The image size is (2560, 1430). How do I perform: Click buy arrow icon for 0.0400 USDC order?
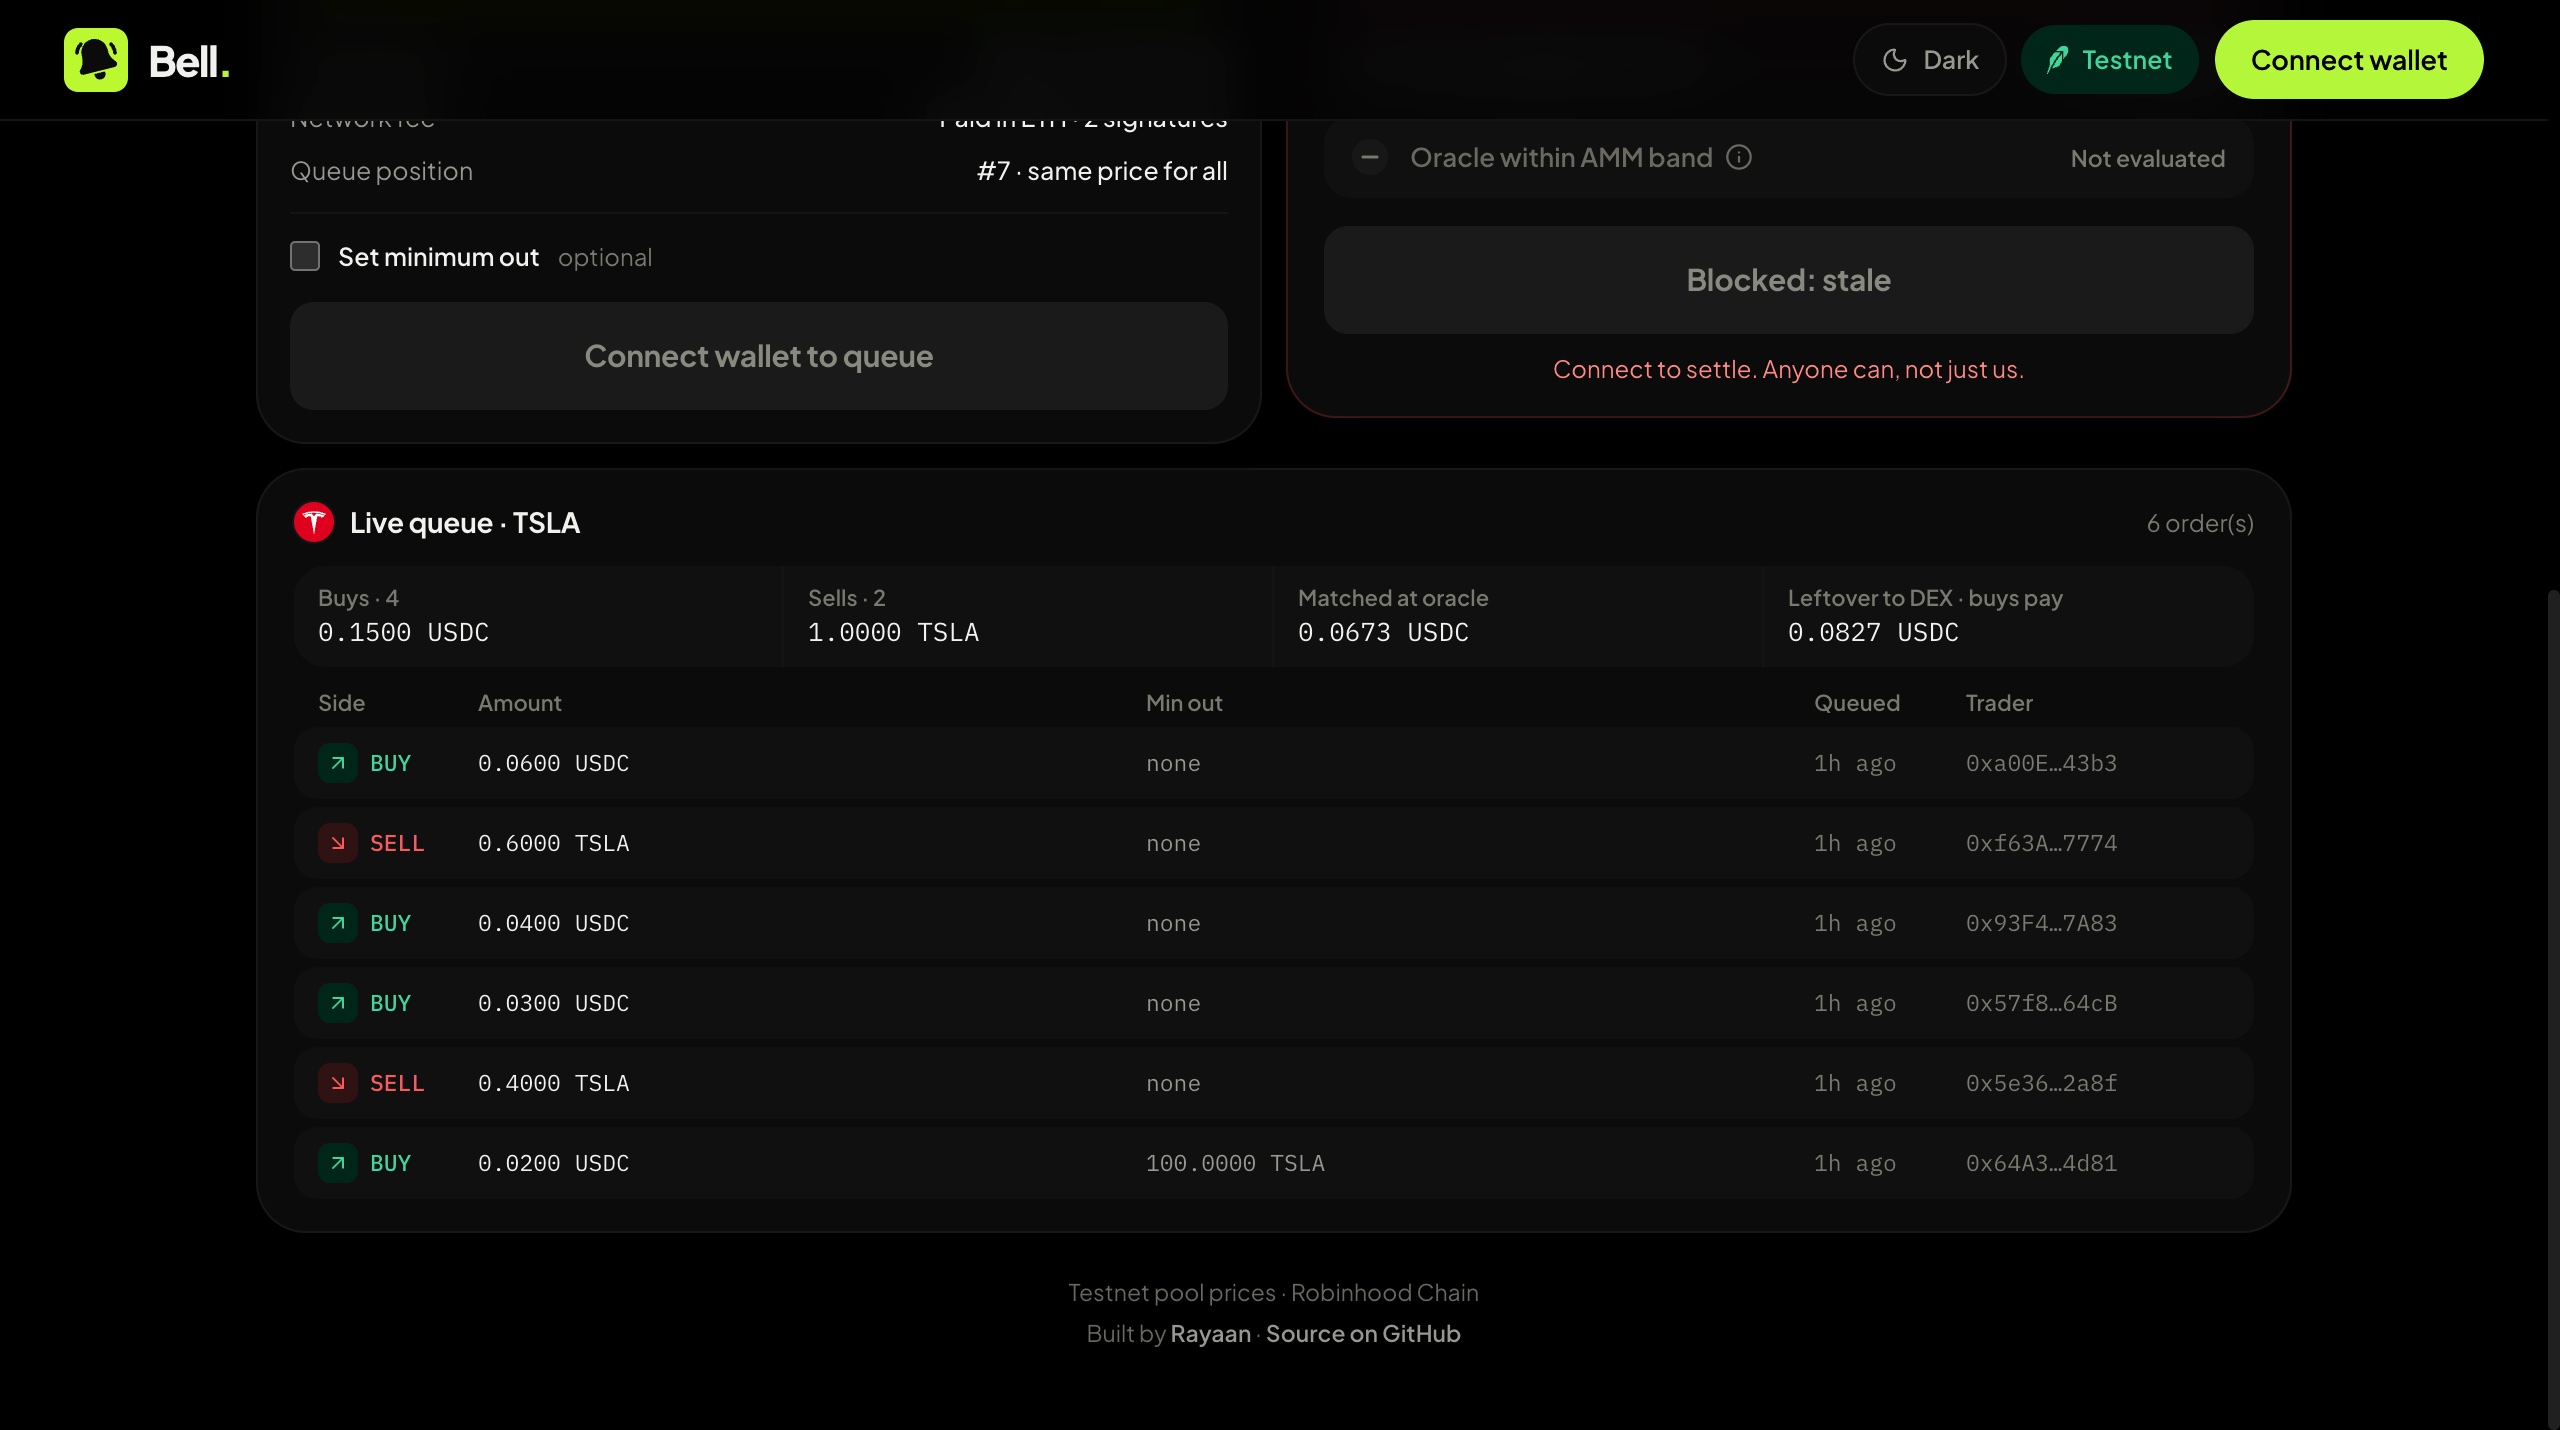pyautogui.click(x=338, y=923)
